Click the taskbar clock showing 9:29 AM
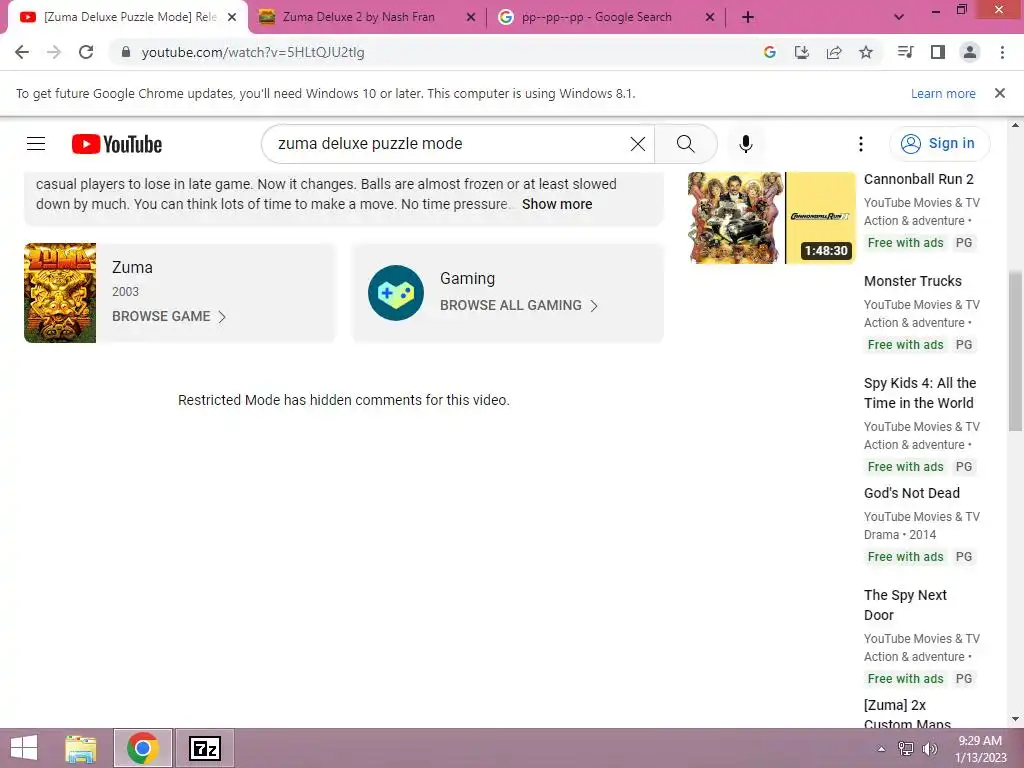Screen dimensions: 1024x768 coord(980,741)
